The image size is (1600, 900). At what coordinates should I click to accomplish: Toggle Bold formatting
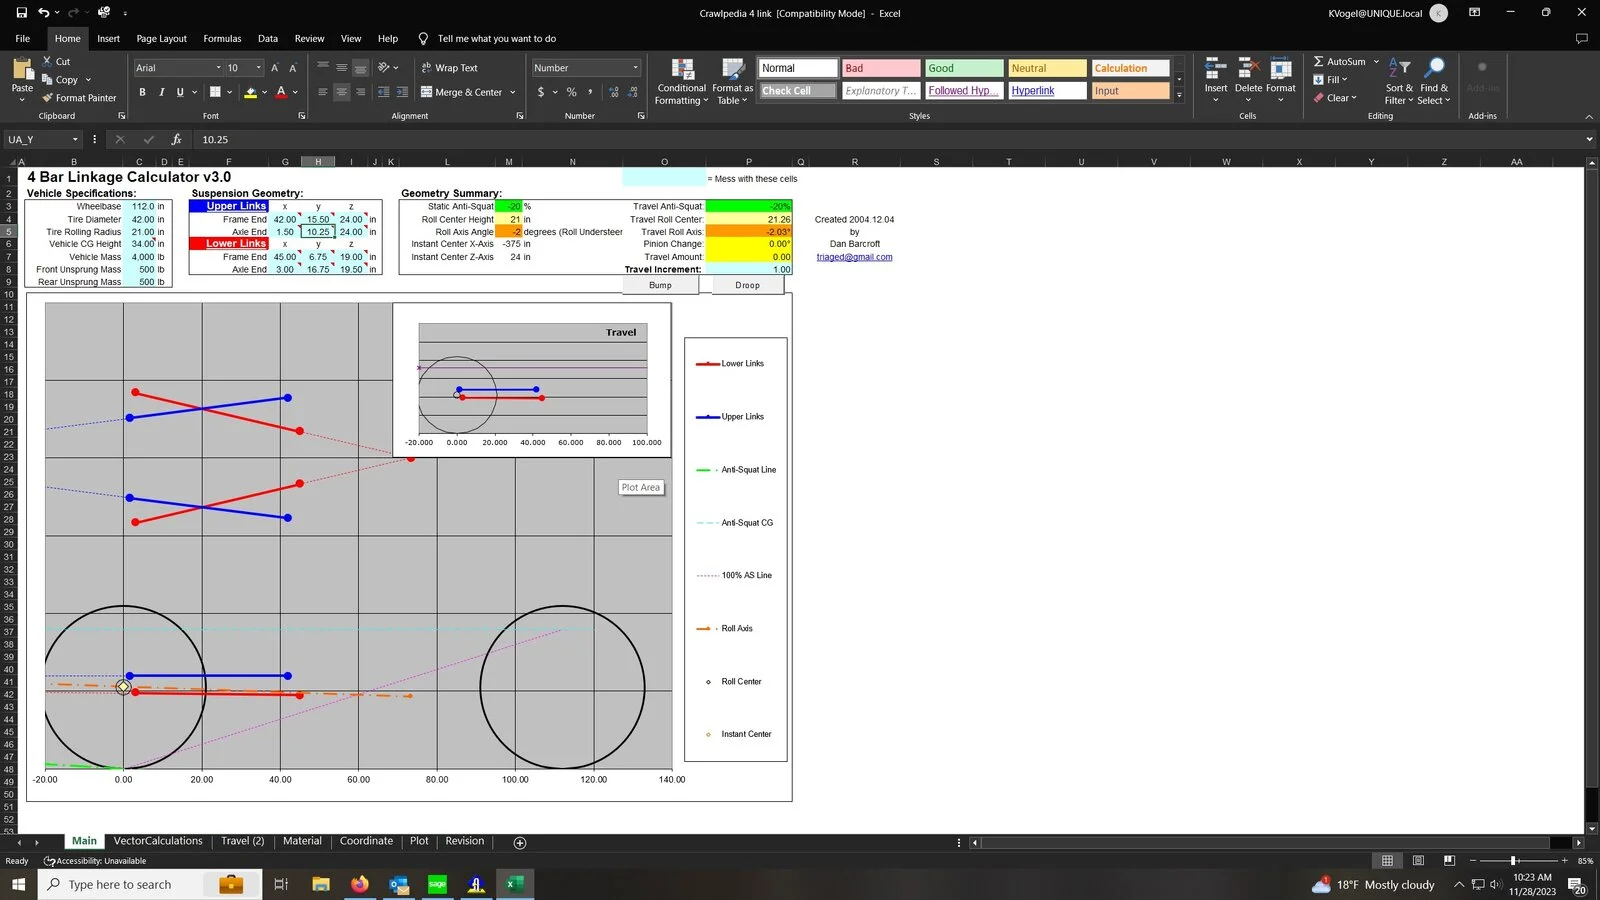142,92
